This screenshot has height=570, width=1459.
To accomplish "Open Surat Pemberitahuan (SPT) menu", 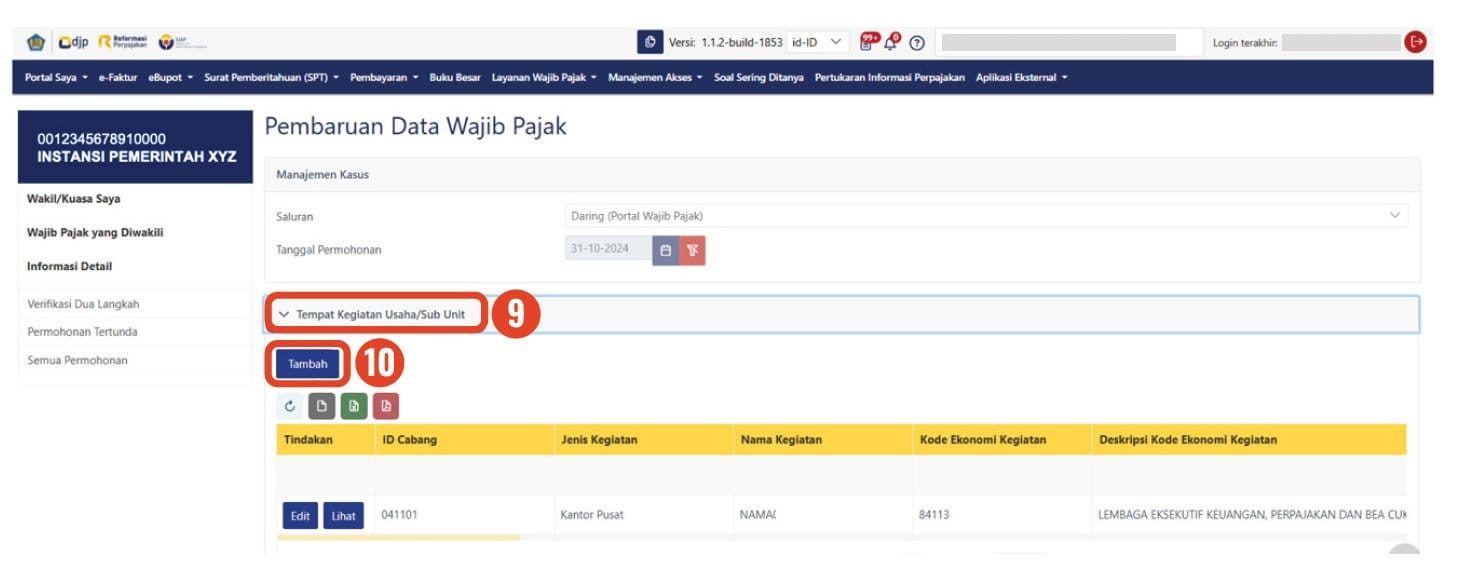I will tap(272, 78).
